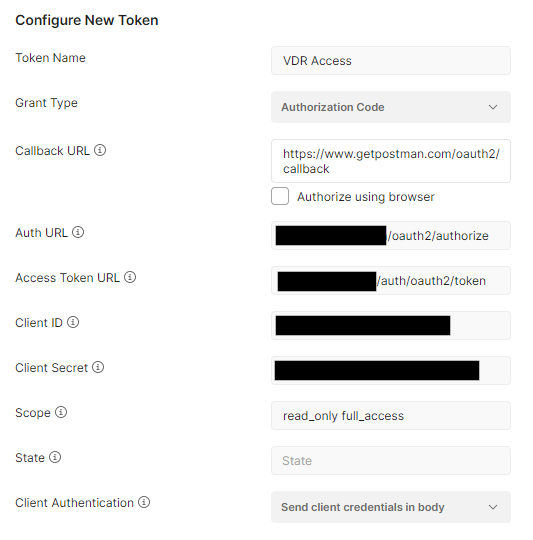The image size is (533, 540).
Task: Click the Access Token URL input field
Action: click(391, 280)
